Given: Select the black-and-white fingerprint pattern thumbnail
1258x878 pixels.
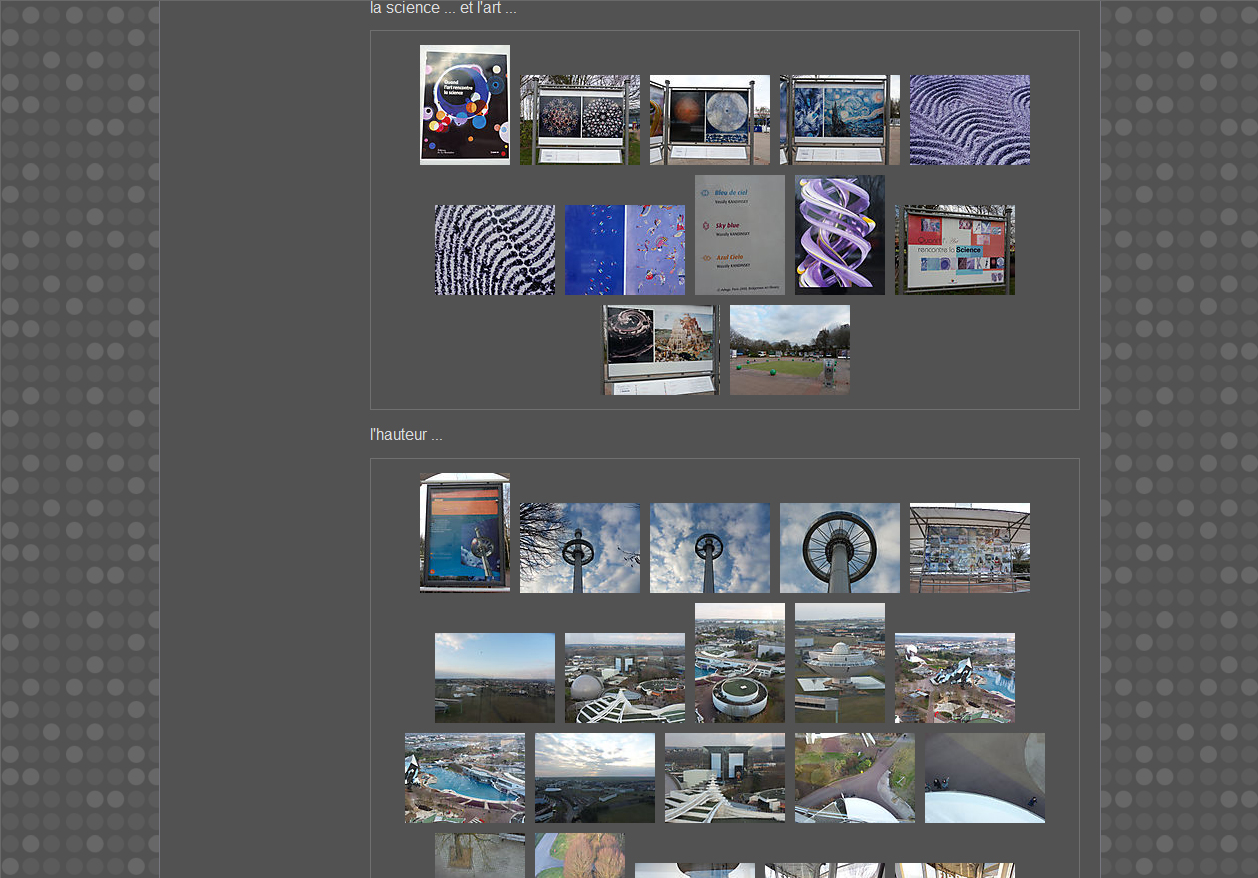Looking at the screenshot, I should (x=494, y=250).
